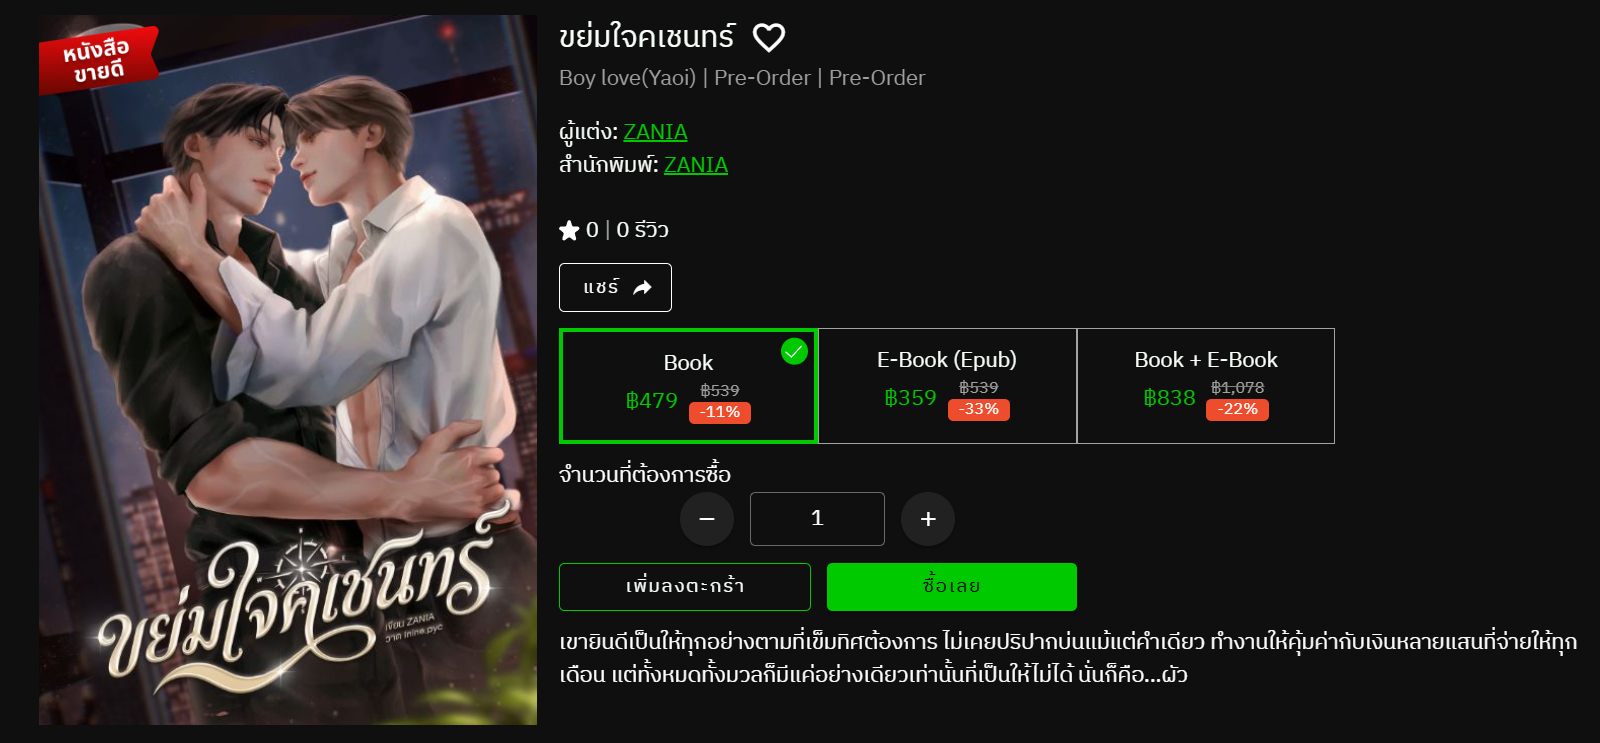Viewport: 1600px width, 743px height.
Task: Click the แชร์ share button
Action: pos(615,288)
